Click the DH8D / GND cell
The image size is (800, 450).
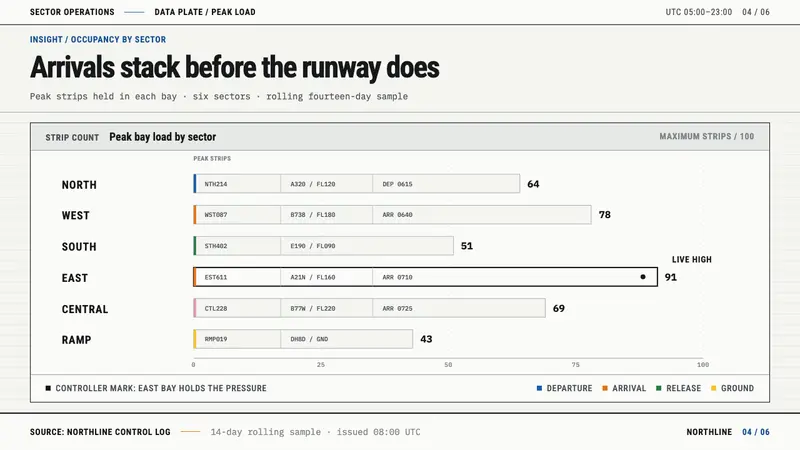click(x=346, y=339)
